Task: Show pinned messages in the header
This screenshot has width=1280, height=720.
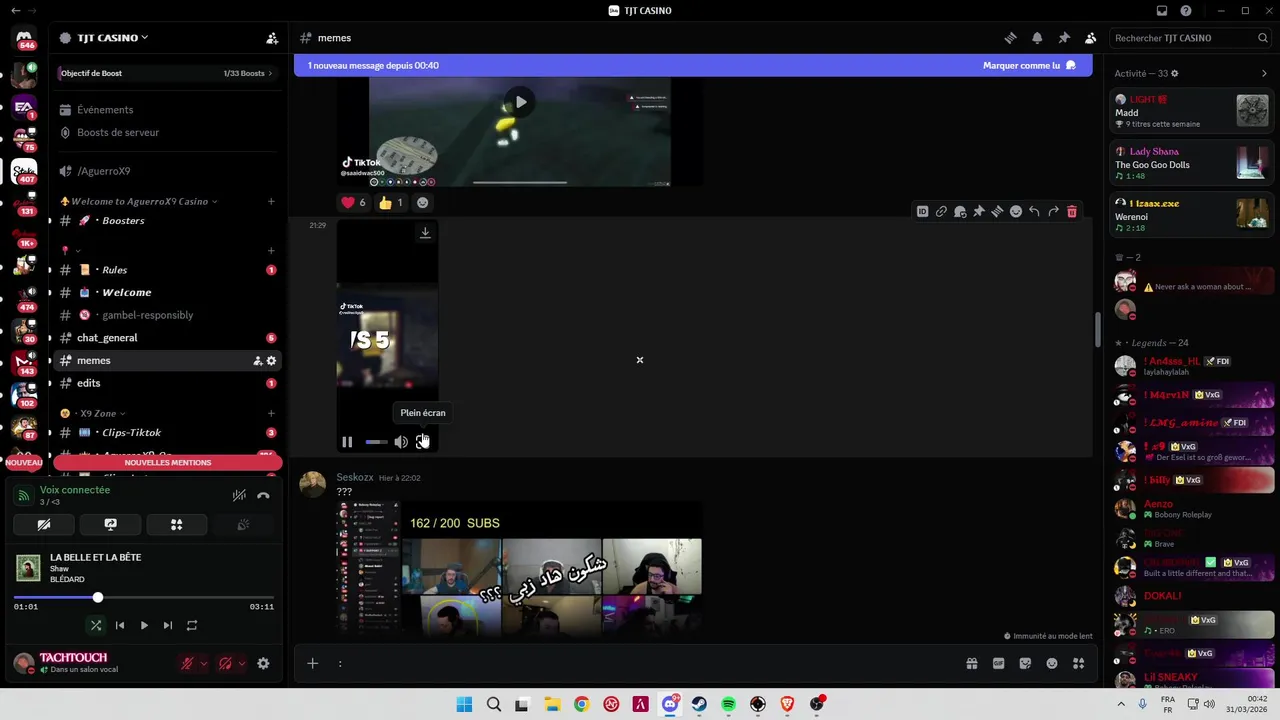Action: [1064, 38]
